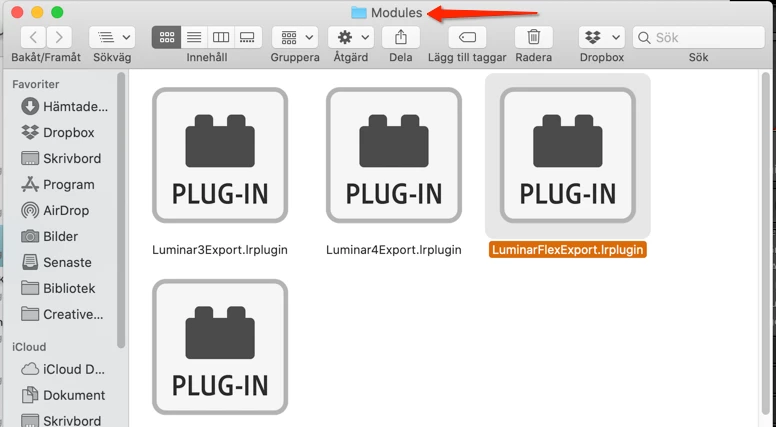The width and height of the screenshot is (776, 427).
Task: Click the Dela share icon
Action: (401, 37)
